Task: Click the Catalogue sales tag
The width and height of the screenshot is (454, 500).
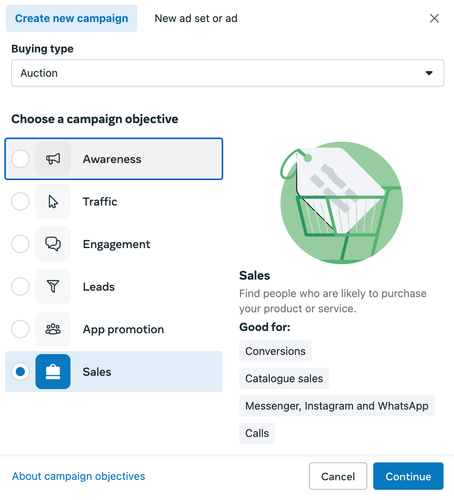Action: click(x=284, y=378)
